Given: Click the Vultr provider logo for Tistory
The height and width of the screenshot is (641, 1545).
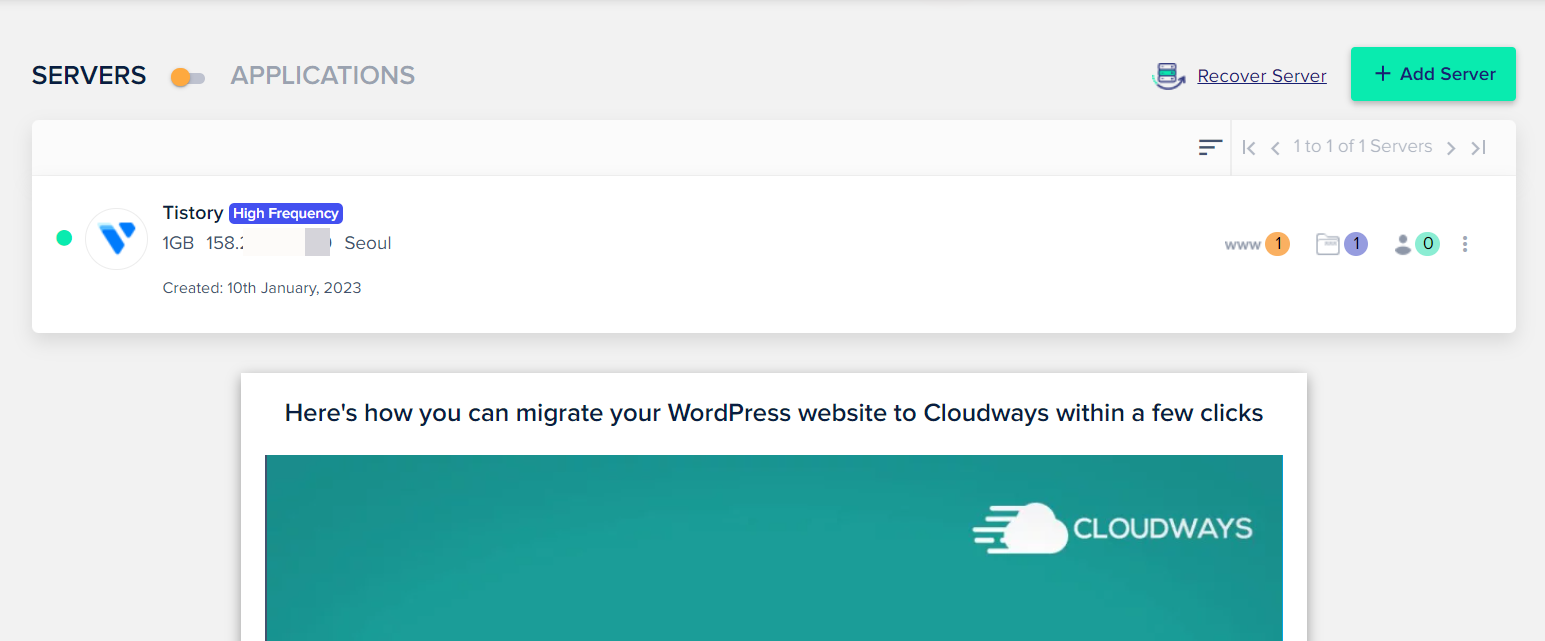Looking at the screenshot, I should pos(117,239).
